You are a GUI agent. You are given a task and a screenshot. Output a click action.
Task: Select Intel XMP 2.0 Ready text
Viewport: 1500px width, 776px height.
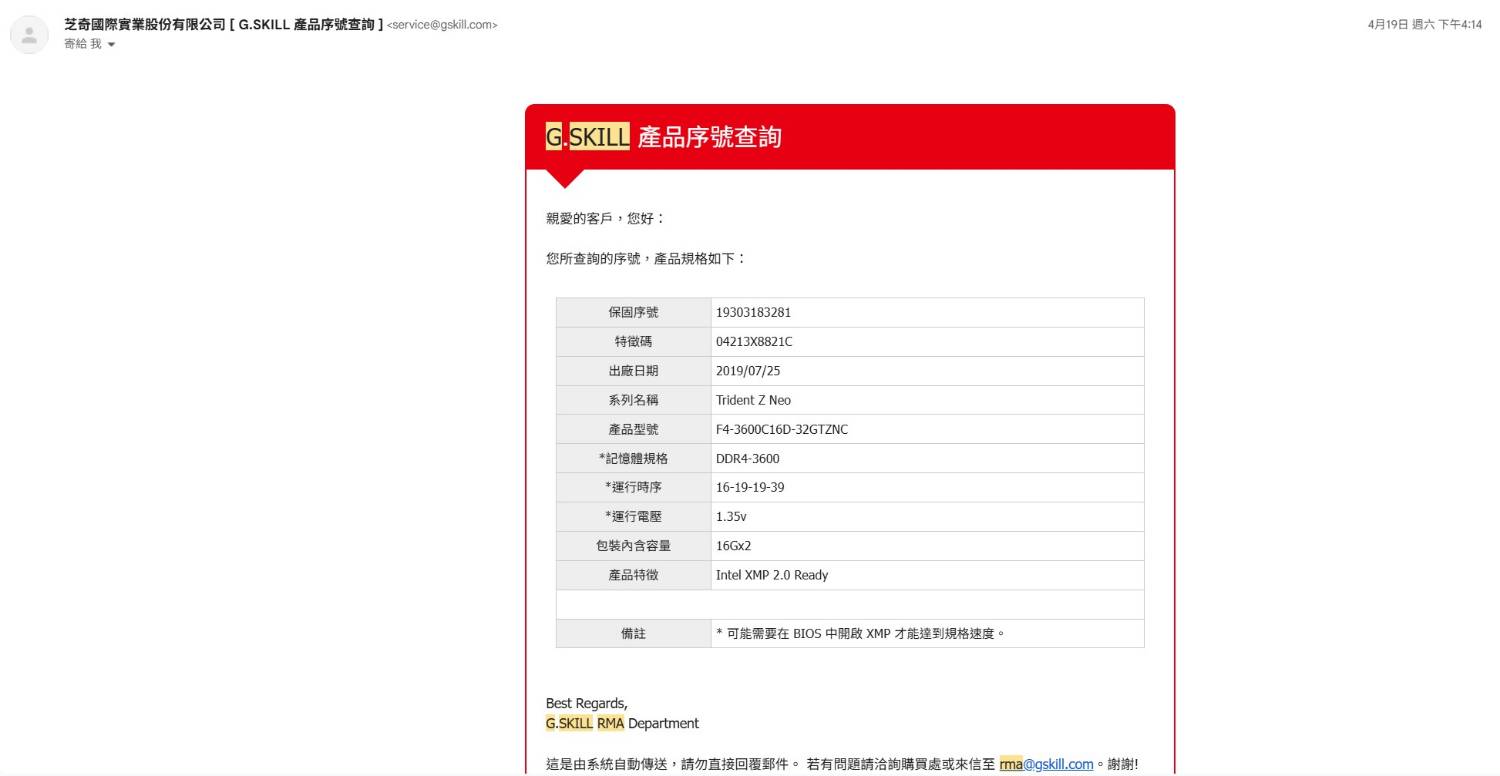[x=772, y=575]
